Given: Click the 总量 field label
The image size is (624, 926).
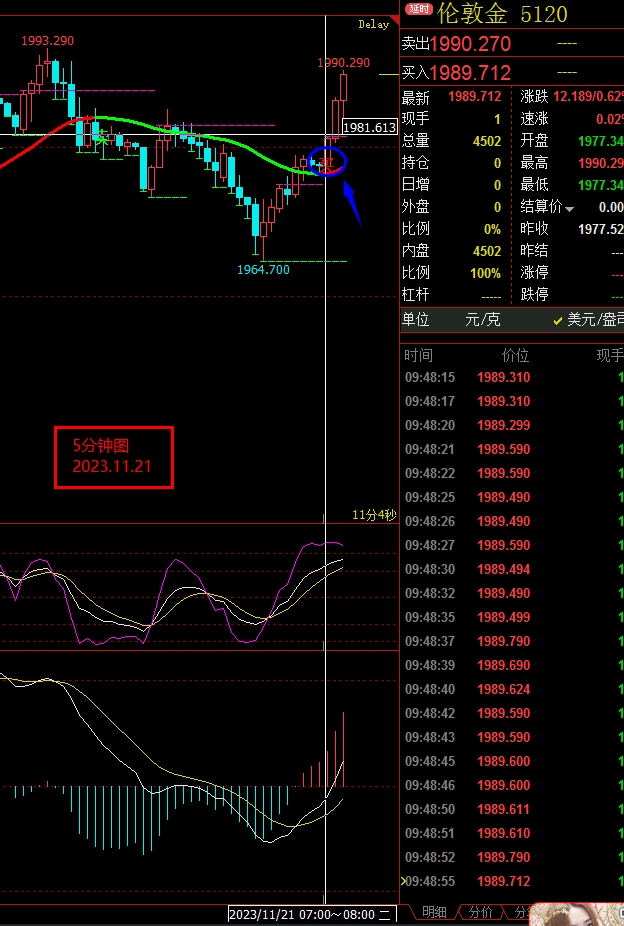Looking at the screenshot, I should pos(416,141).
